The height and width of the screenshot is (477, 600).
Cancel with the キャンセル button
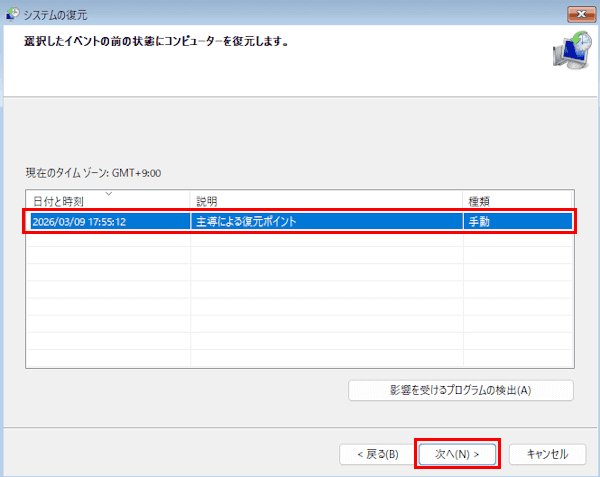point(547,454)
